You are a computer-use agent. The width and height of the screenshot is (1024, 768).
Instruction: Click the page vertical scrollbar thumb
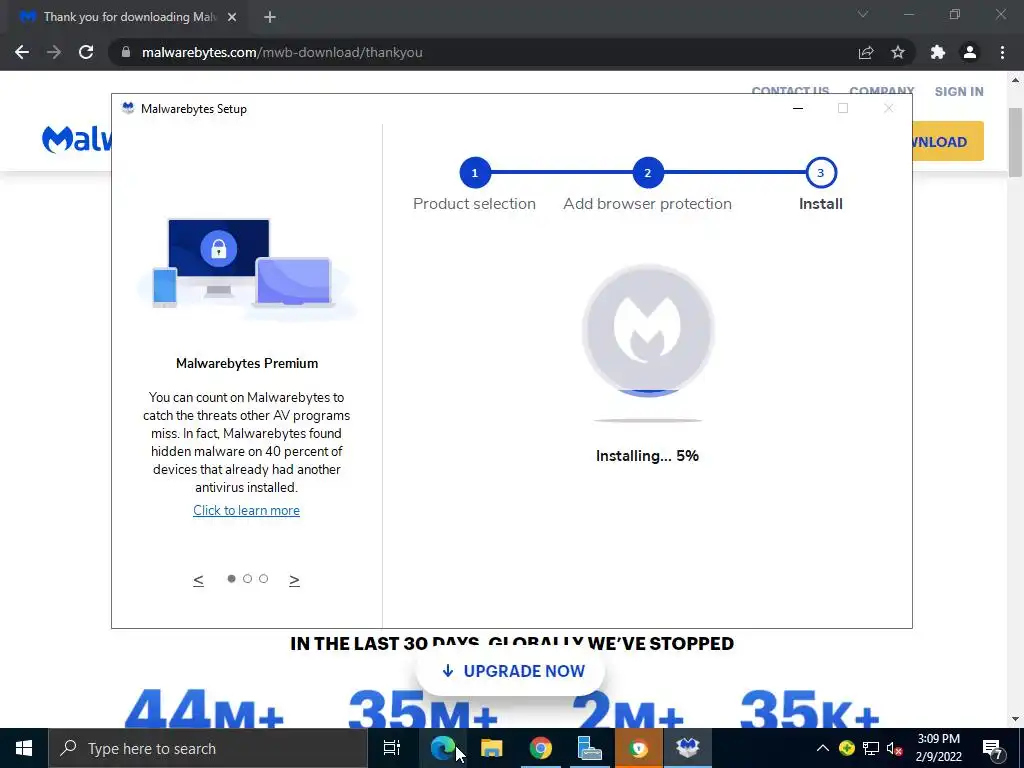tap(1015, 142)
